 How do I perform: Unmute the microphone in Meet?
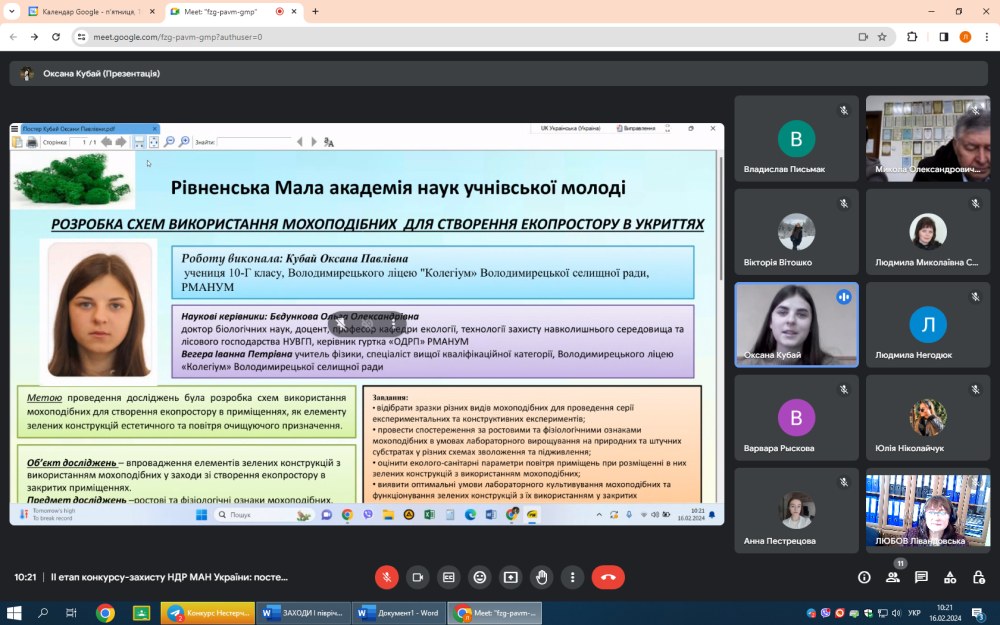386,577
